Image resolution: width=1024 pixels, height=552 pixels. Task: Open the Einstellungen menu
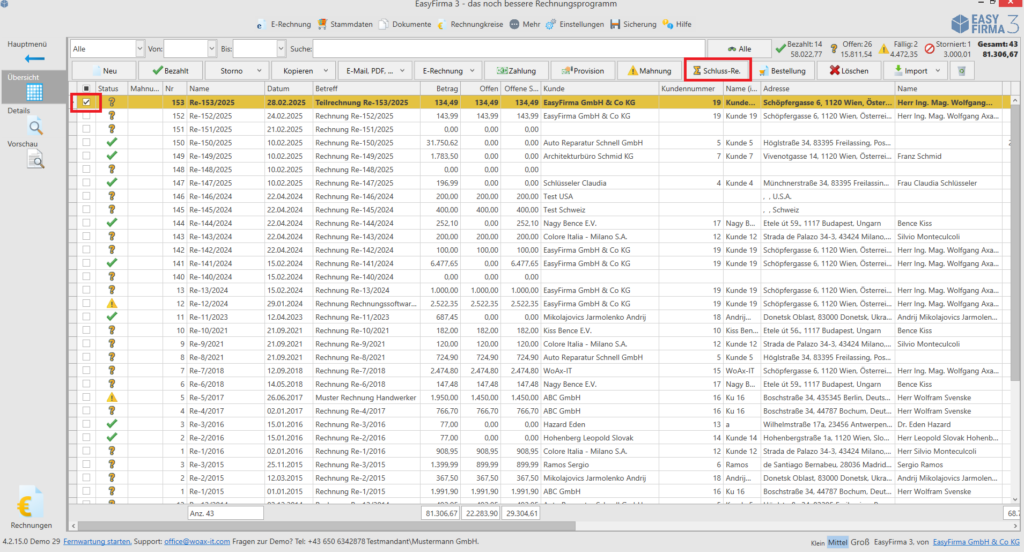(x=575, y=24)
